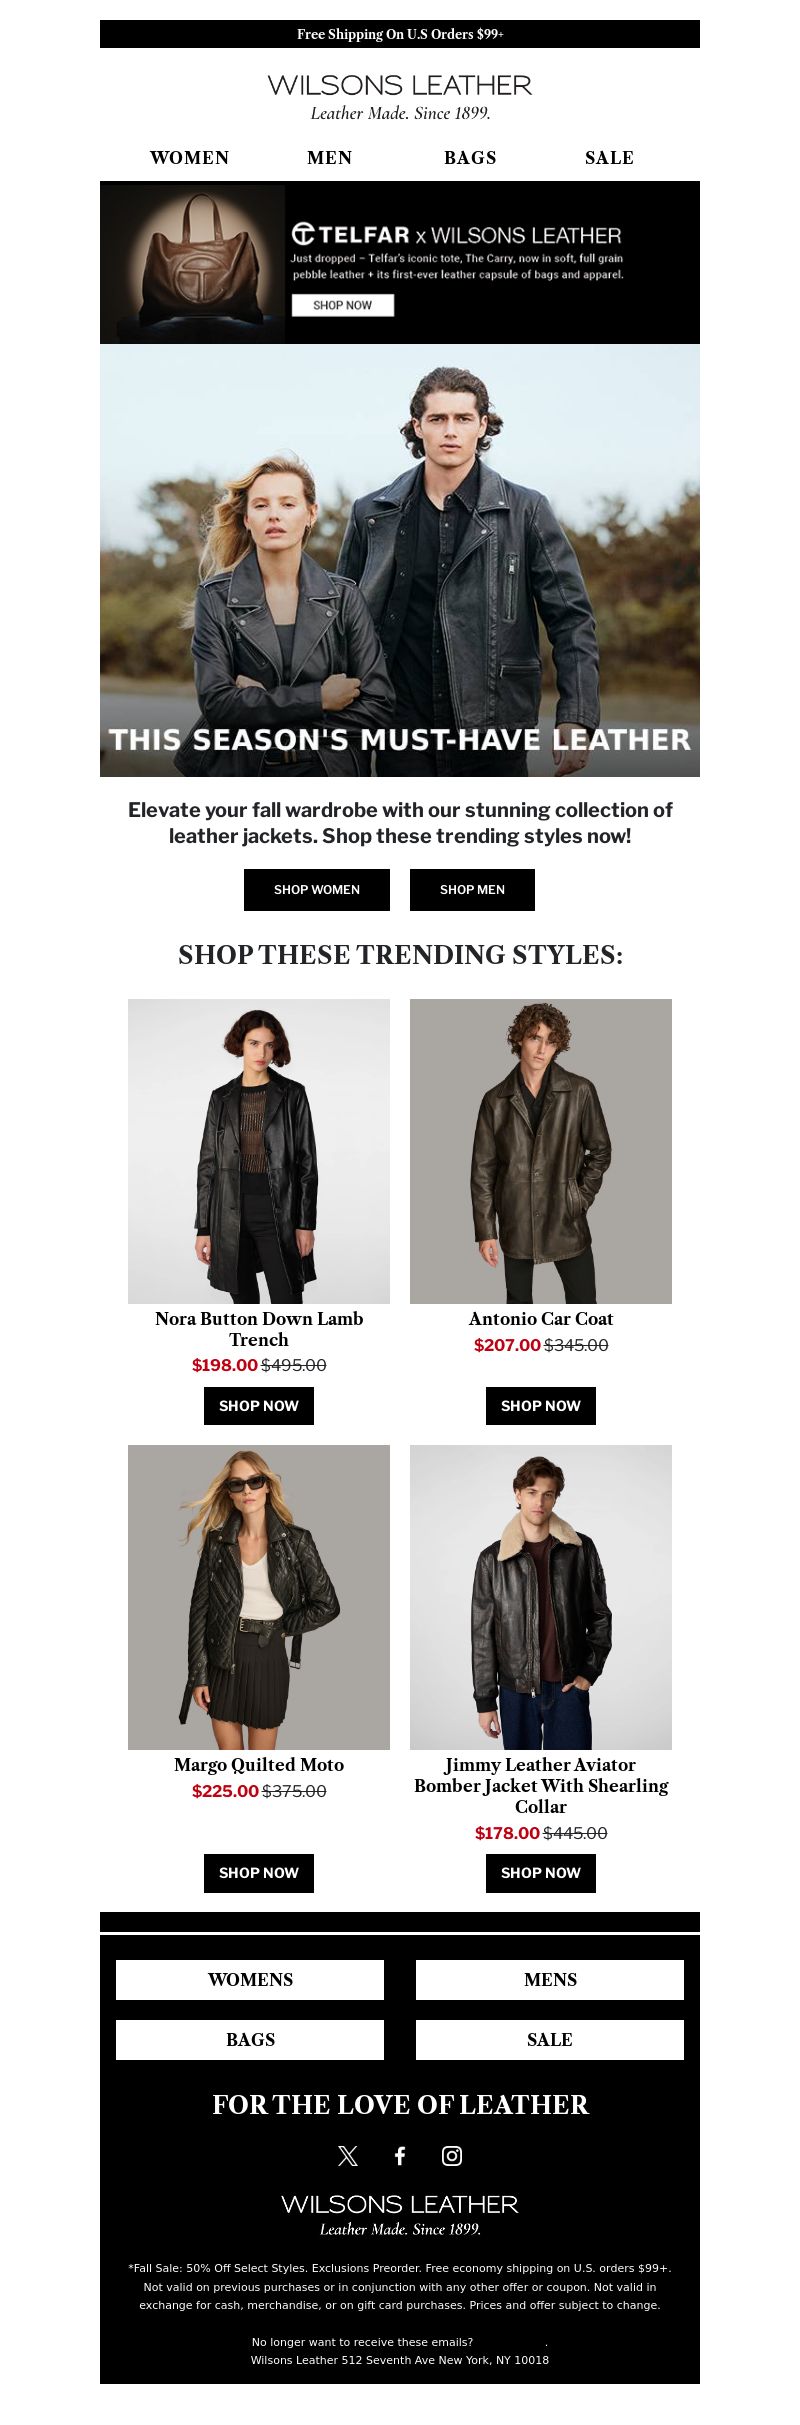Shop Now for Nora Button Down Lamb Trench
This screenshot has width=800, height=2425.
click(x=259, y=1406)
